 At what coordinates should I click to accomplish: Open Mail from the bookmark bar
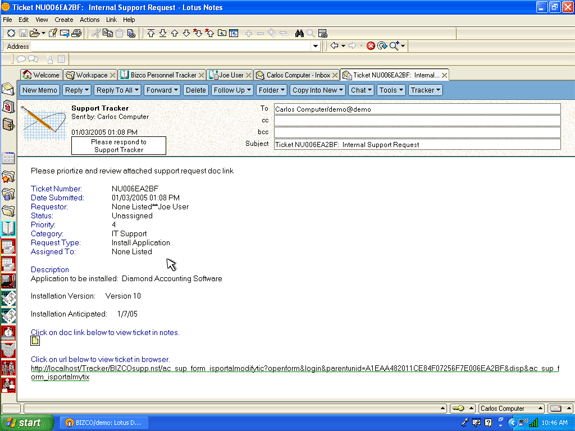click(8, 90)
